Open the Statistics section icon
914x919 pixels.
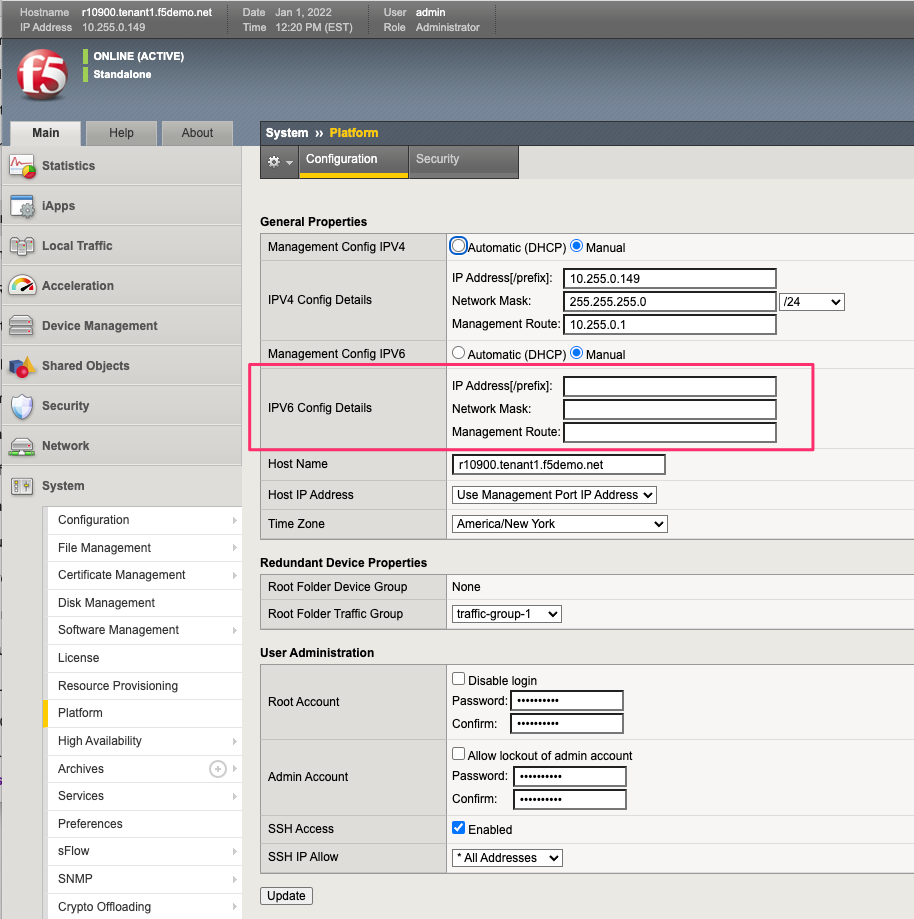pyautogui.click(x=22, y=166)
